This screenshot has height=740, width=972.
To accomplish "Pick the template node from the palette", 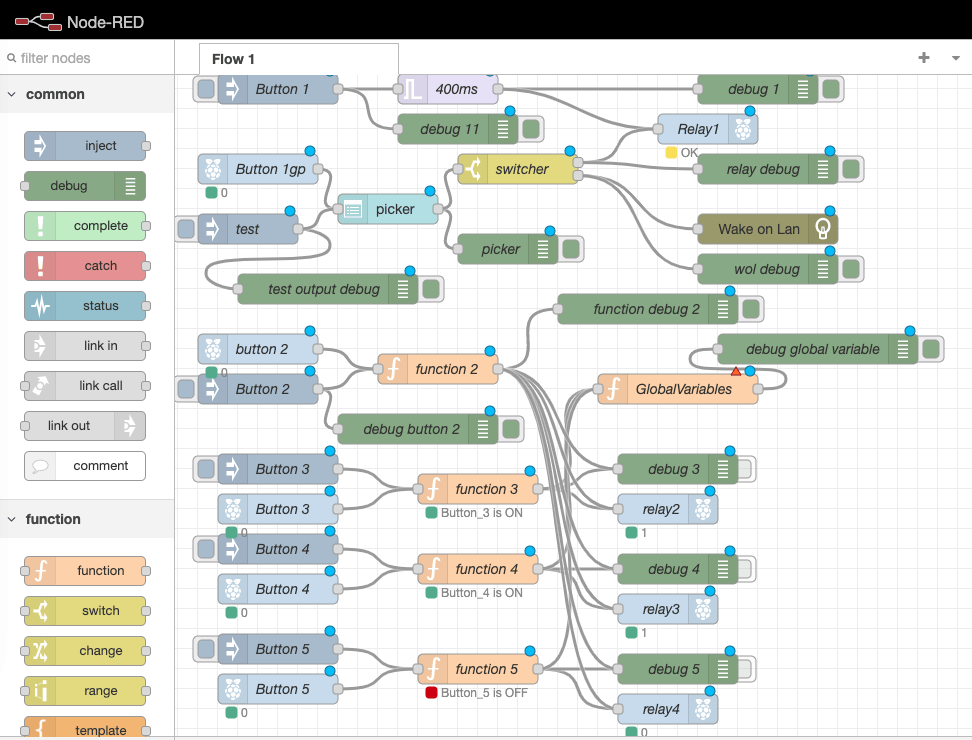I will pos(85,728).
